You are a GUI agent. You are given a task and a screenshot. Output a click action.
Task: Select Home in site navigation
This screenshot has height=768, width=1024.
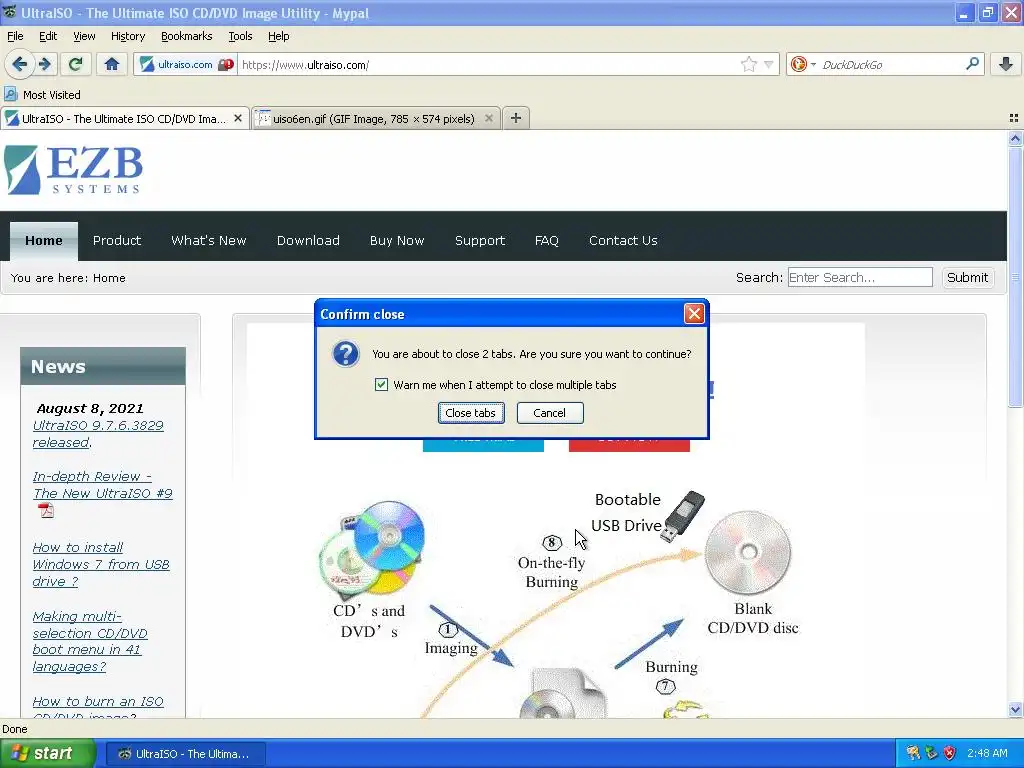[44, 240]
